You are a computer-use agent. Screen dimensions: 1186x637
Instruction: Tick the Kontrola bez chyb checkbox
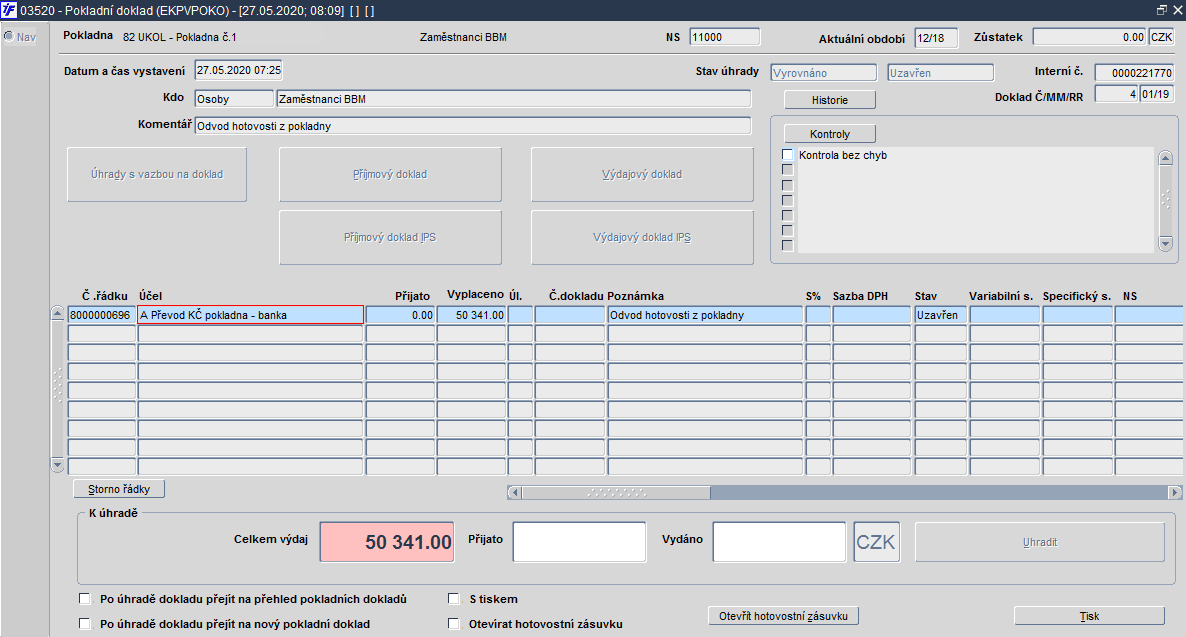tap(787, 154)
